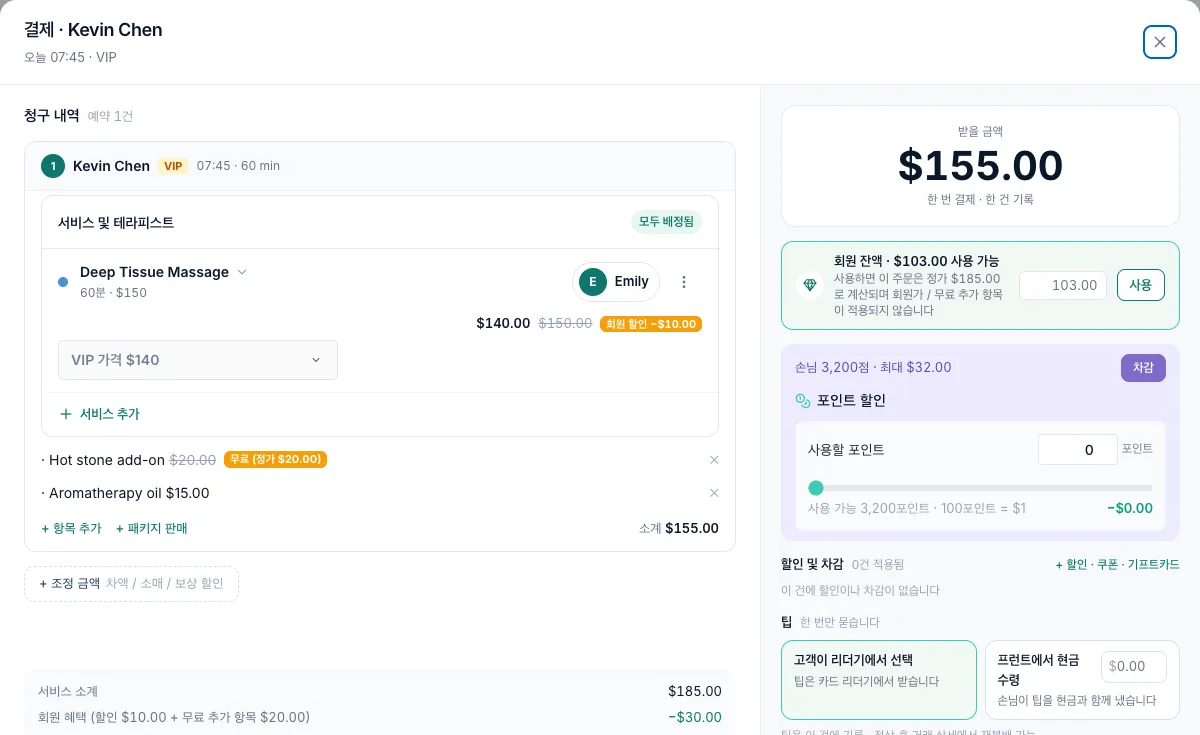Click the numbered badge 1 by Kevin Chen
Image resolution: width=1200 pixels, height=735 pixels.
[53, 166]
